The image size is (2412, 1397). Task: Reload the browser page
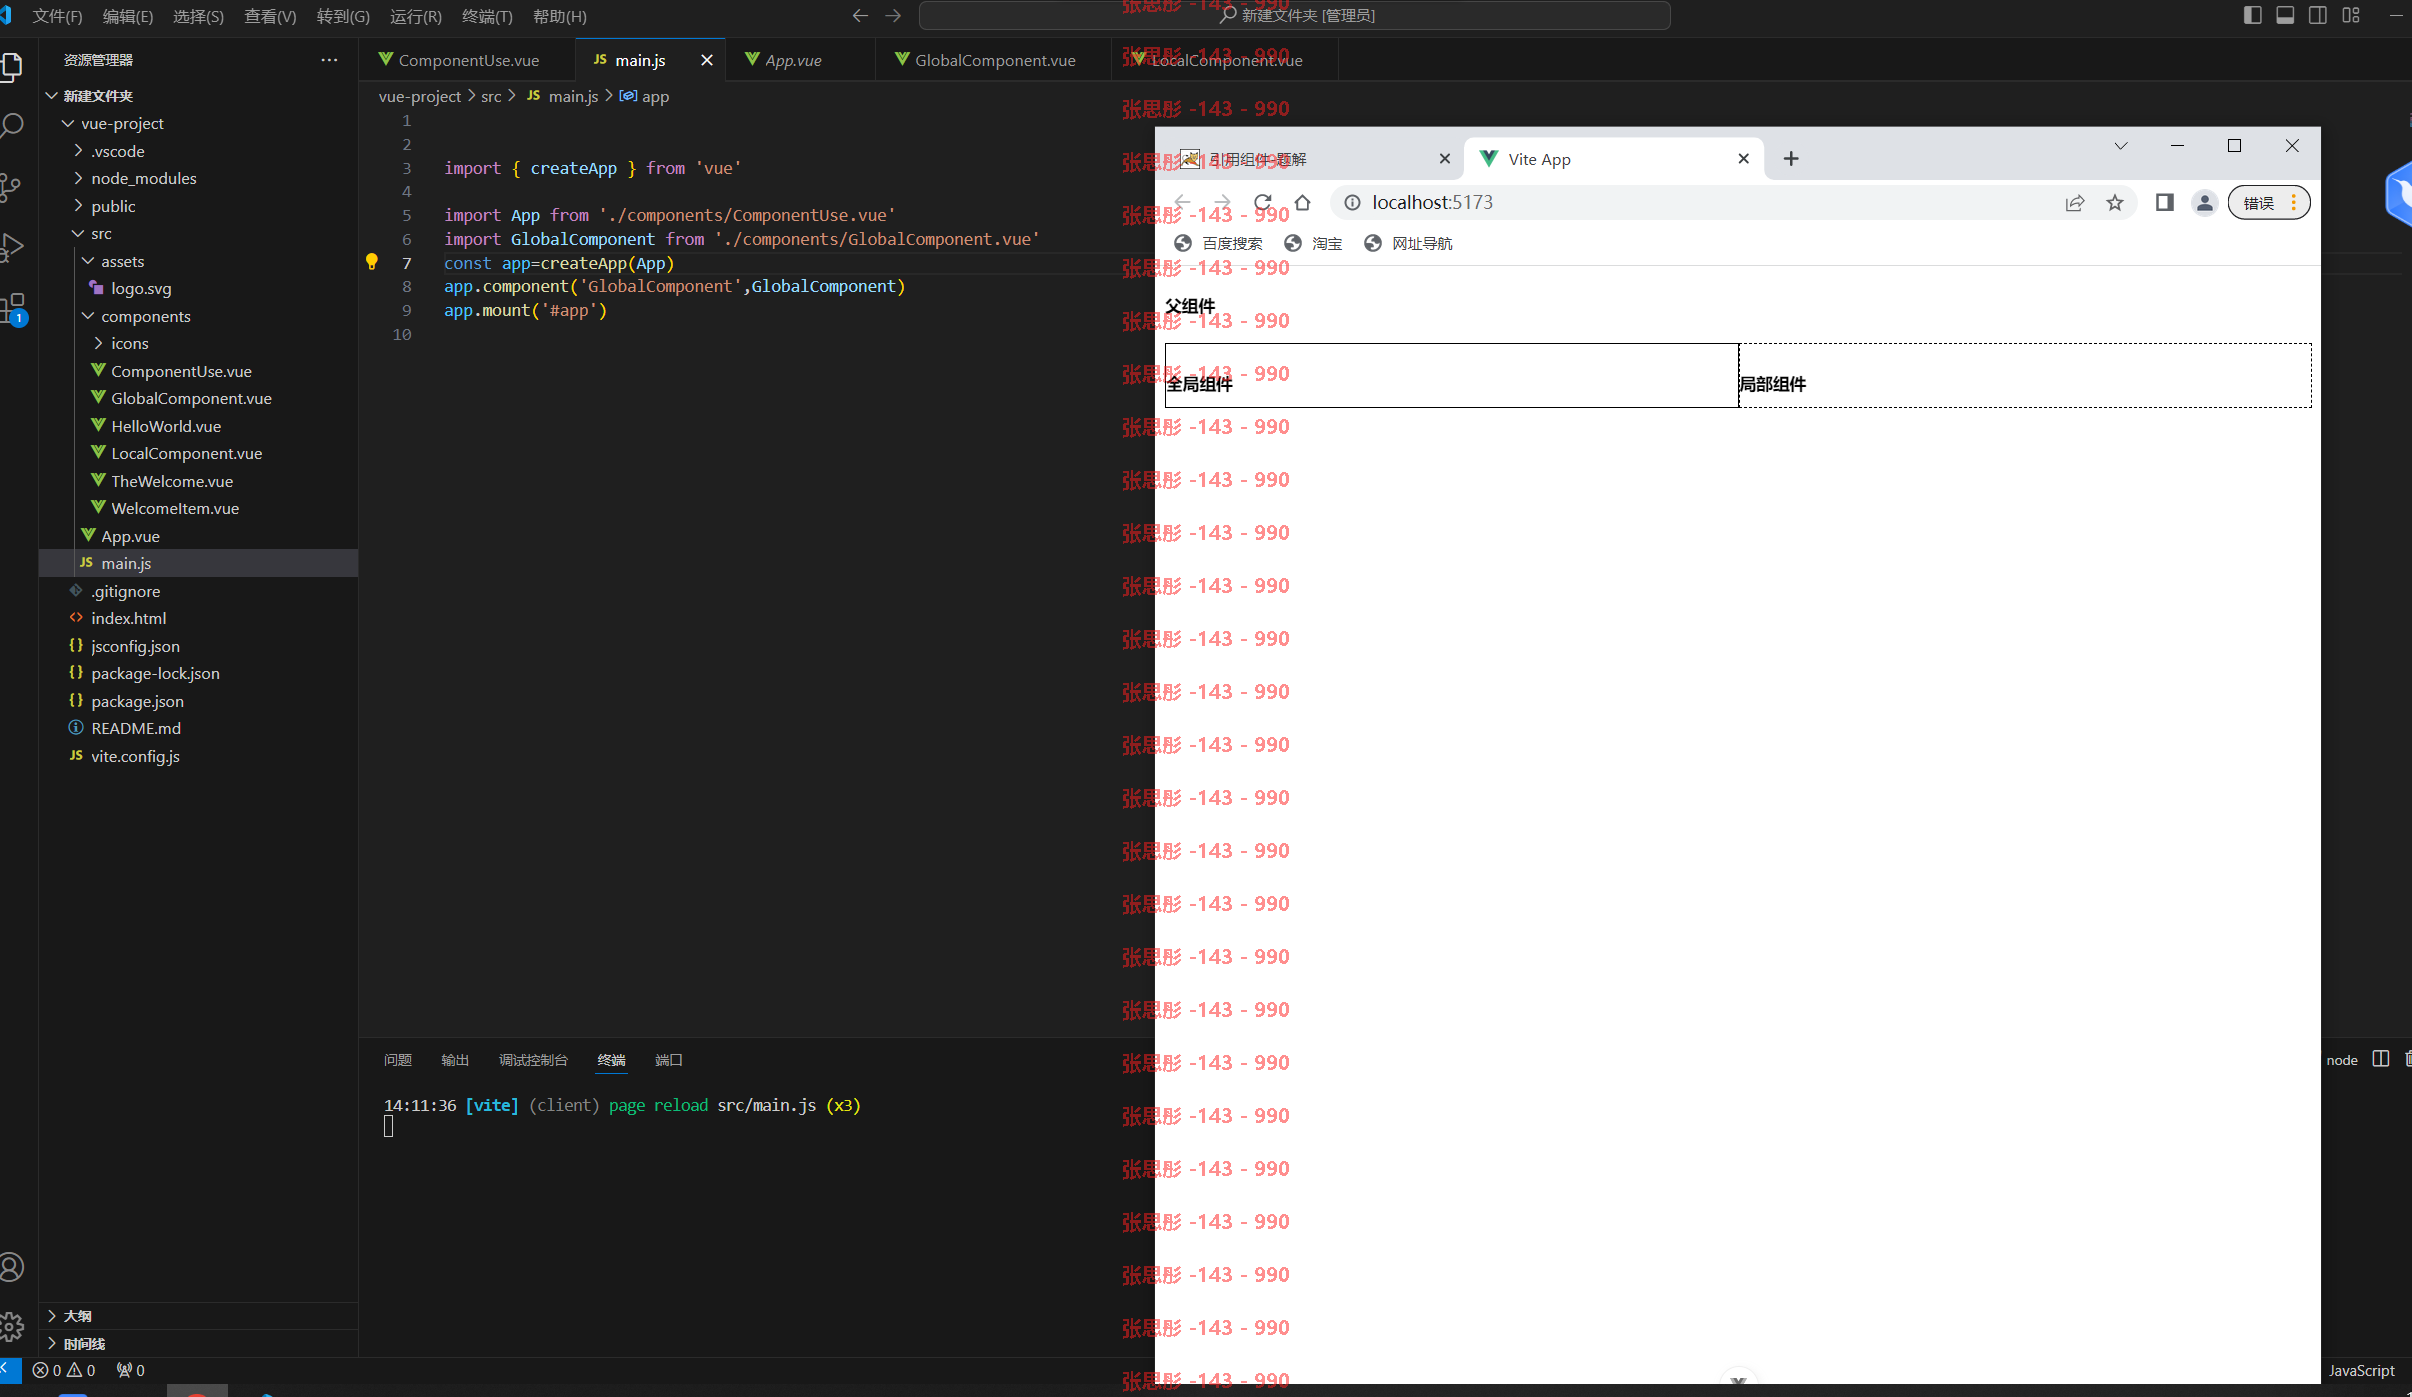coord(1263,203)
